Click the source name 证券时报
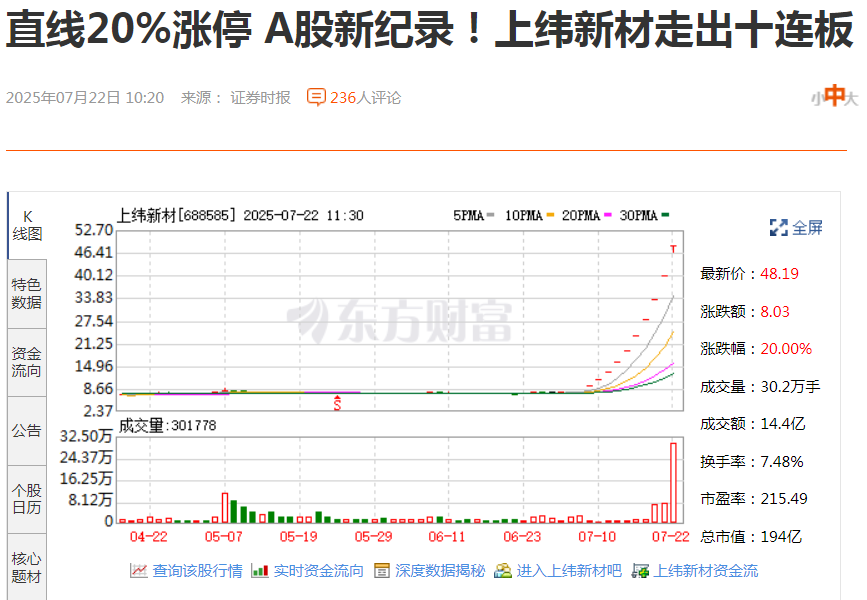 click(260, 97)
